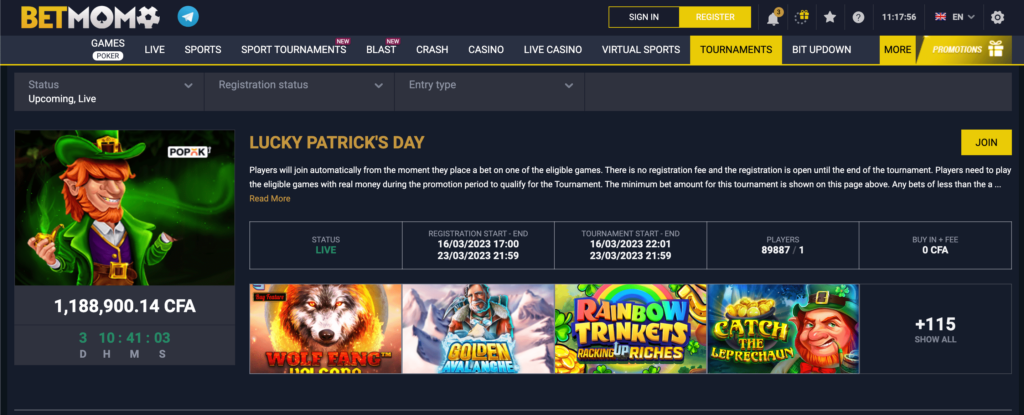This screenshot has width=1024, height=415.
Task: Go to the Sports section
Action: pos(202,50)
